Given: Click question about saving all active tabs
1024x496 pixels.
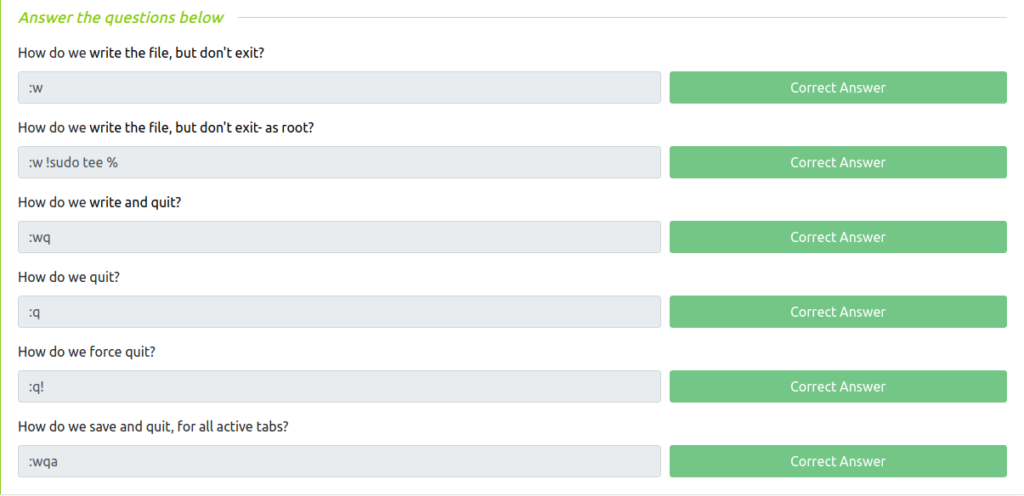Looking at the screenshot, I should coord(153,427).
